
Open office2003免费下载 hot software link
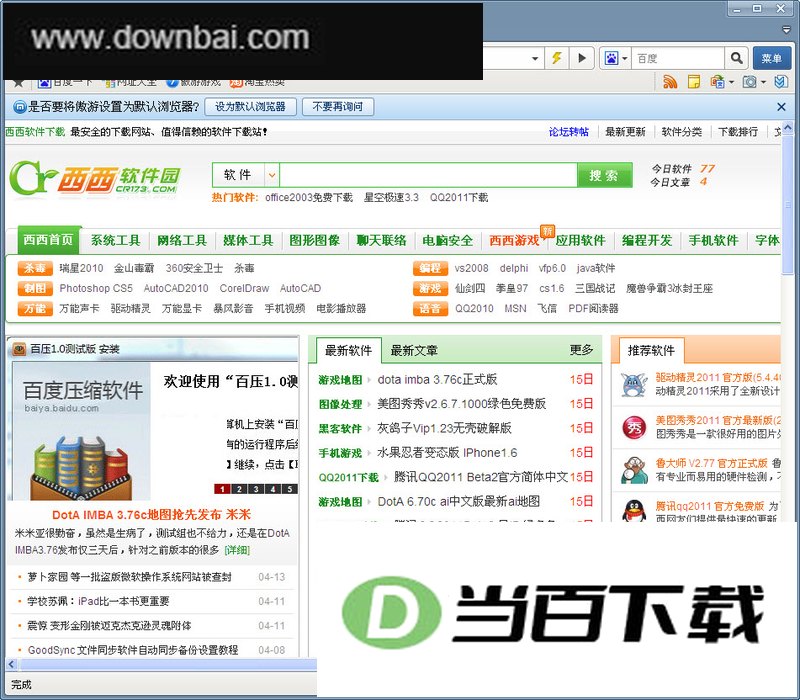coord(309,197)
